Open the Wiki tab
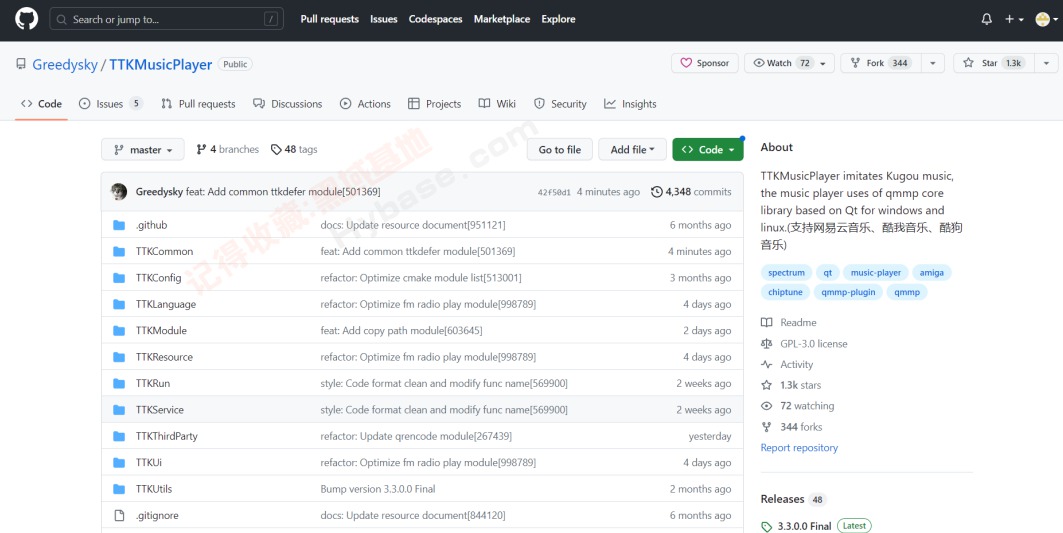Viewport: 1063px width, 533px height. click(498, 104)
